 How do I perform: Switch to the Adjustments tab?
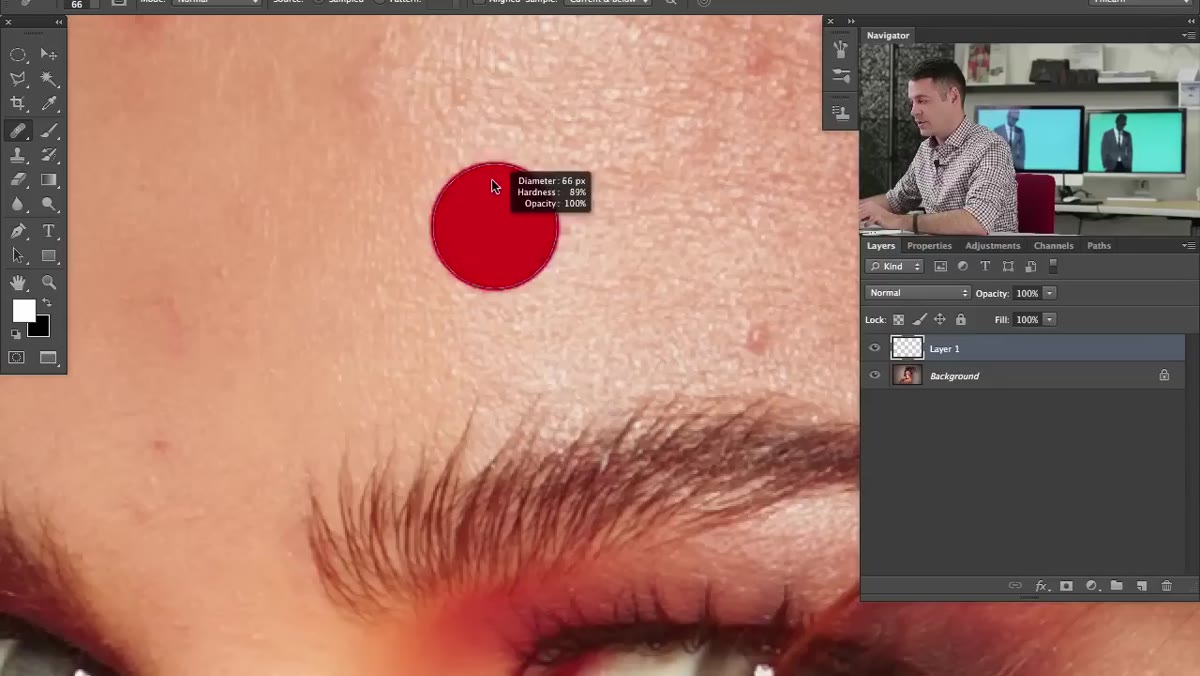point(993,245)
